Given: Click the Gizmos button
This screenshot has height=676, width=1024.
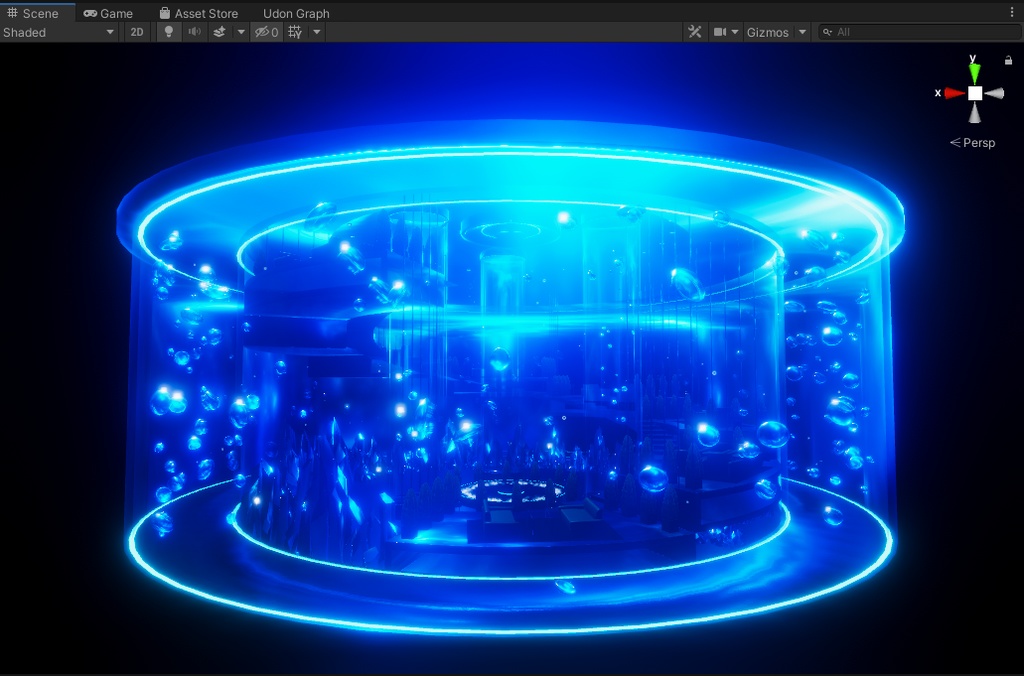Looking at the screenshot, I should [771, 32].
